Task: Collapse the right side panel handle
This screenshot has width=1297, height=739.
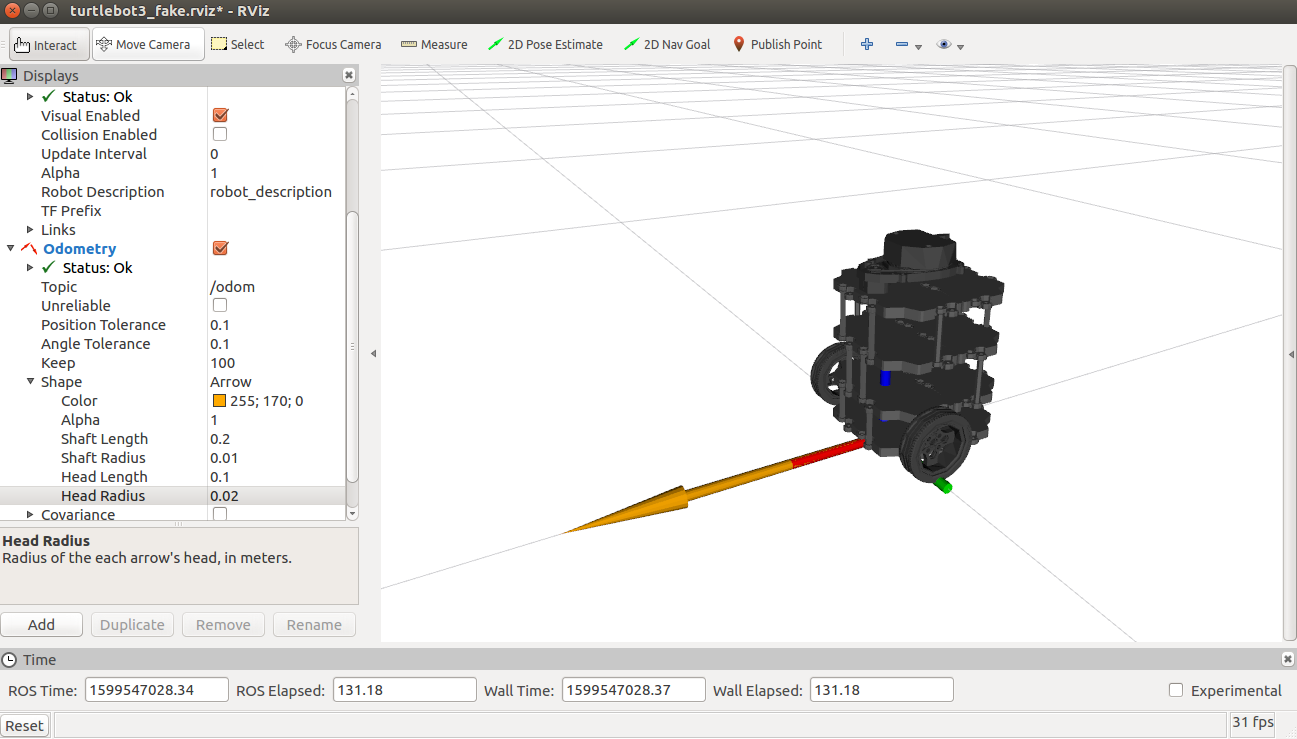Action: [1292, 354]
